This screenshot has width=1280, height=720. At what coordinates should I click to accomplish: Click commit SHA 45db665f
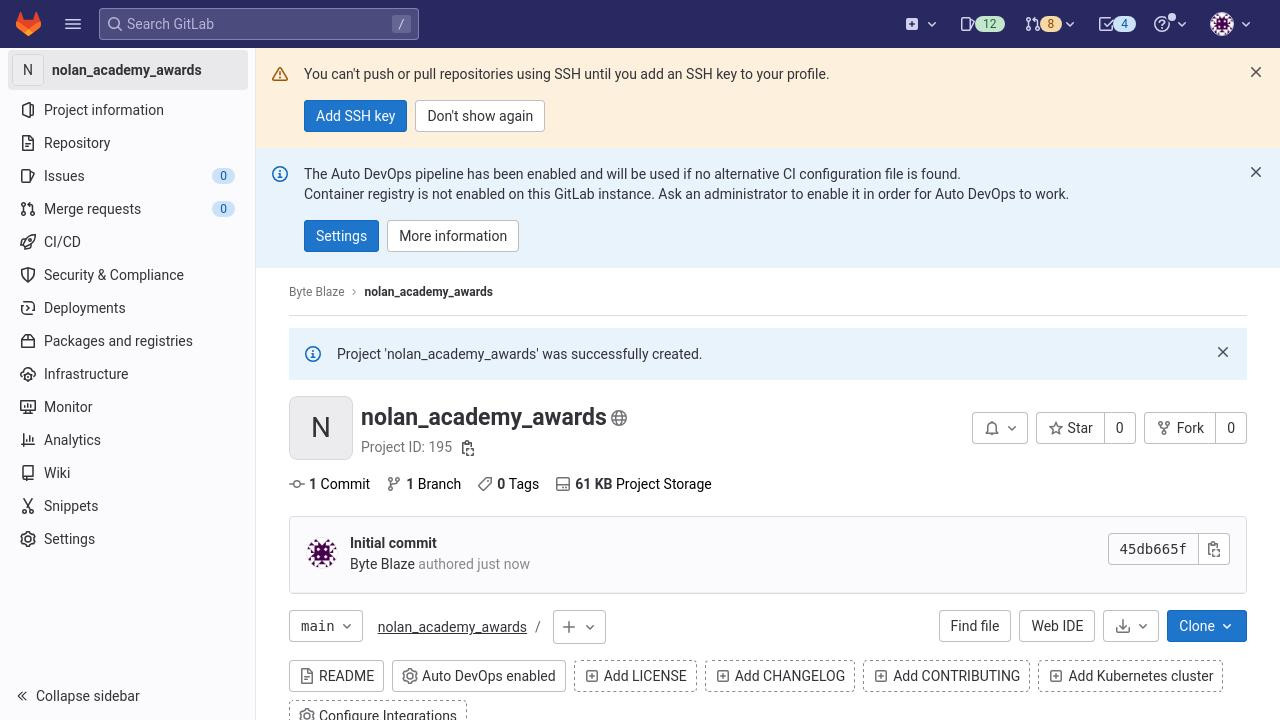1153,549
